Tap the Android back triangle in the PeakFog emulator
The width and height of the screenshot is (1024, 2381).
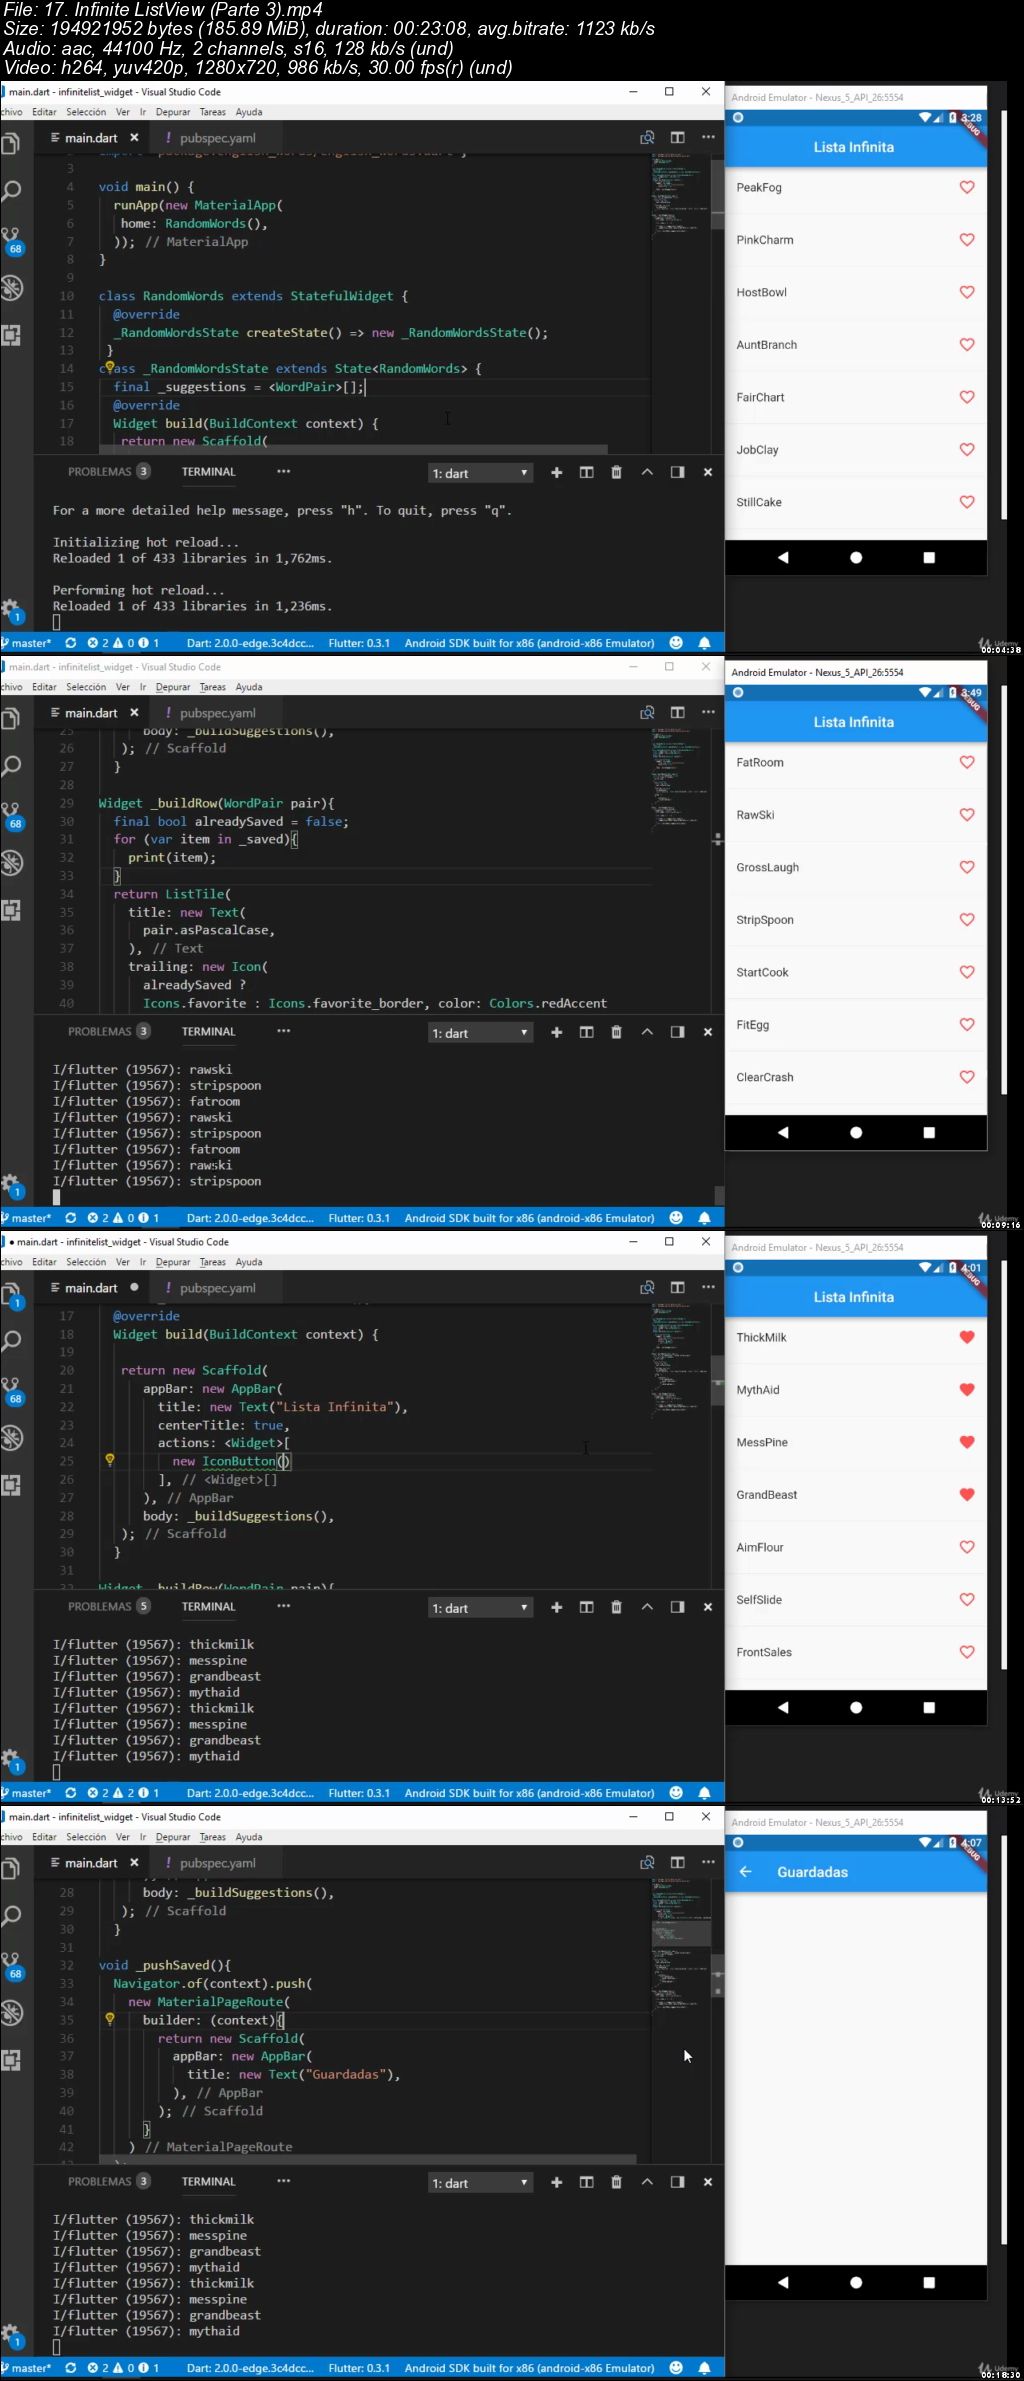point(783,558)
